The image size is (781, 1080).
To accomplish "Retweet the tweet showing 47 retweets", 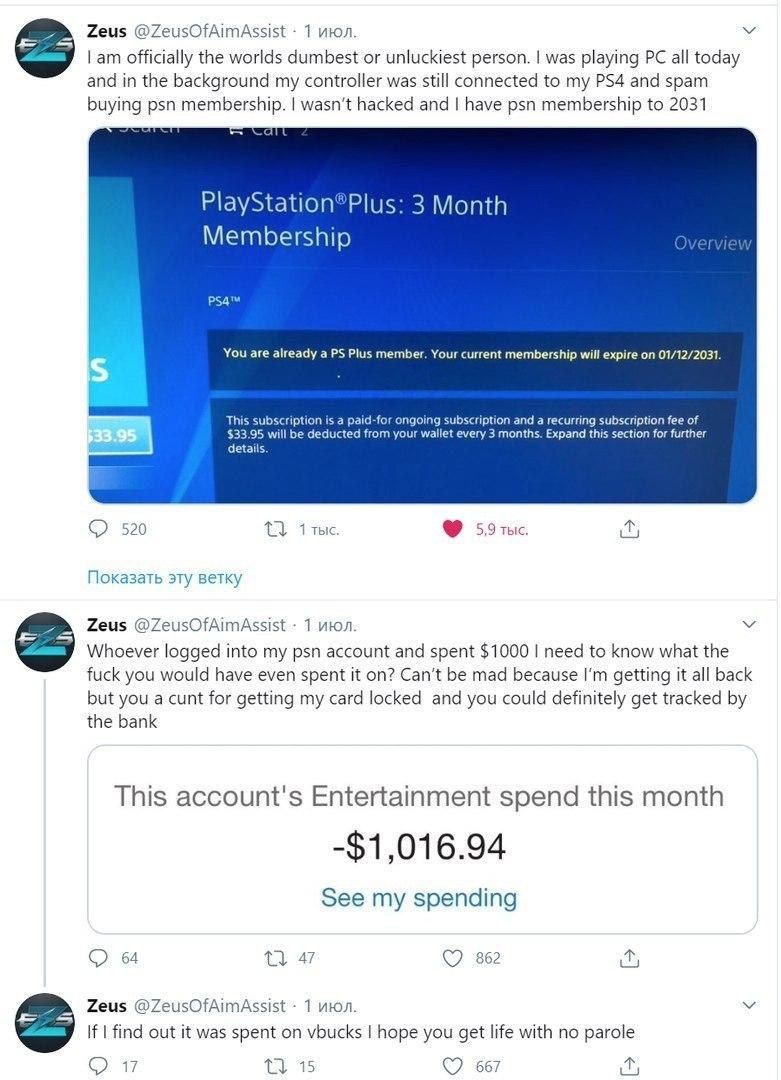I will pyautogui.click(x=276, y=957).
